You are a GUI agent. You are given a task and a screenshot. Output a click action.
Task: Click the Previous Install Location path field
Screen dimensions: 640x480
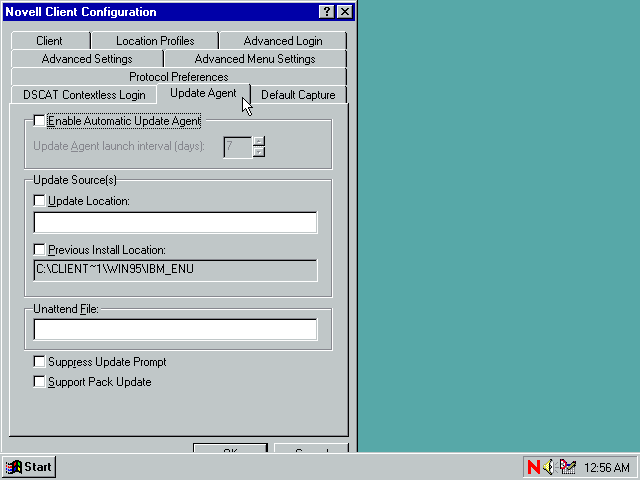tap(175, 271)
